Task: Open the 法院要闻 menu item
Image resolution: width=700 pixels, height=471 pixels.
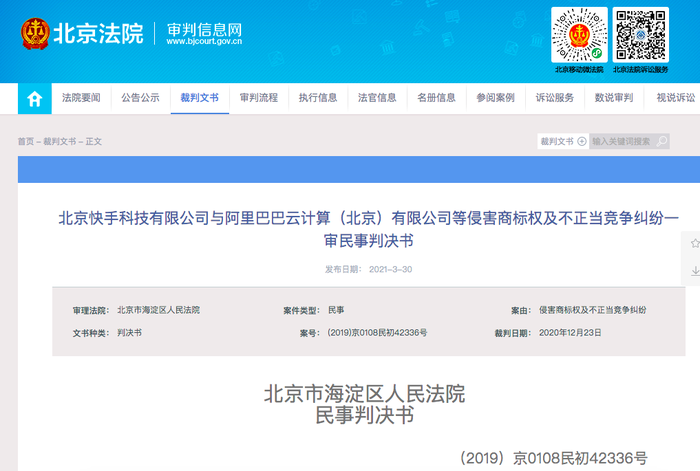Action: point(81,98)
